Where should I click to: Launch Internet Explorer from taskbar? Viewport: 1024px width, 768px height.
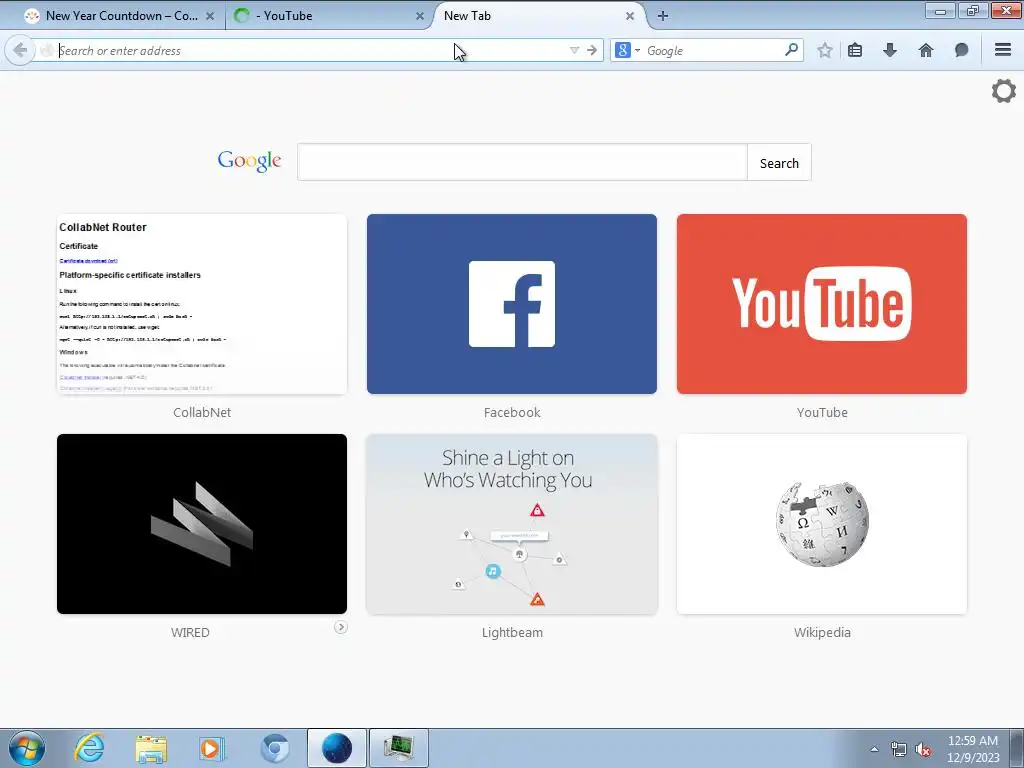pos(89,748)
